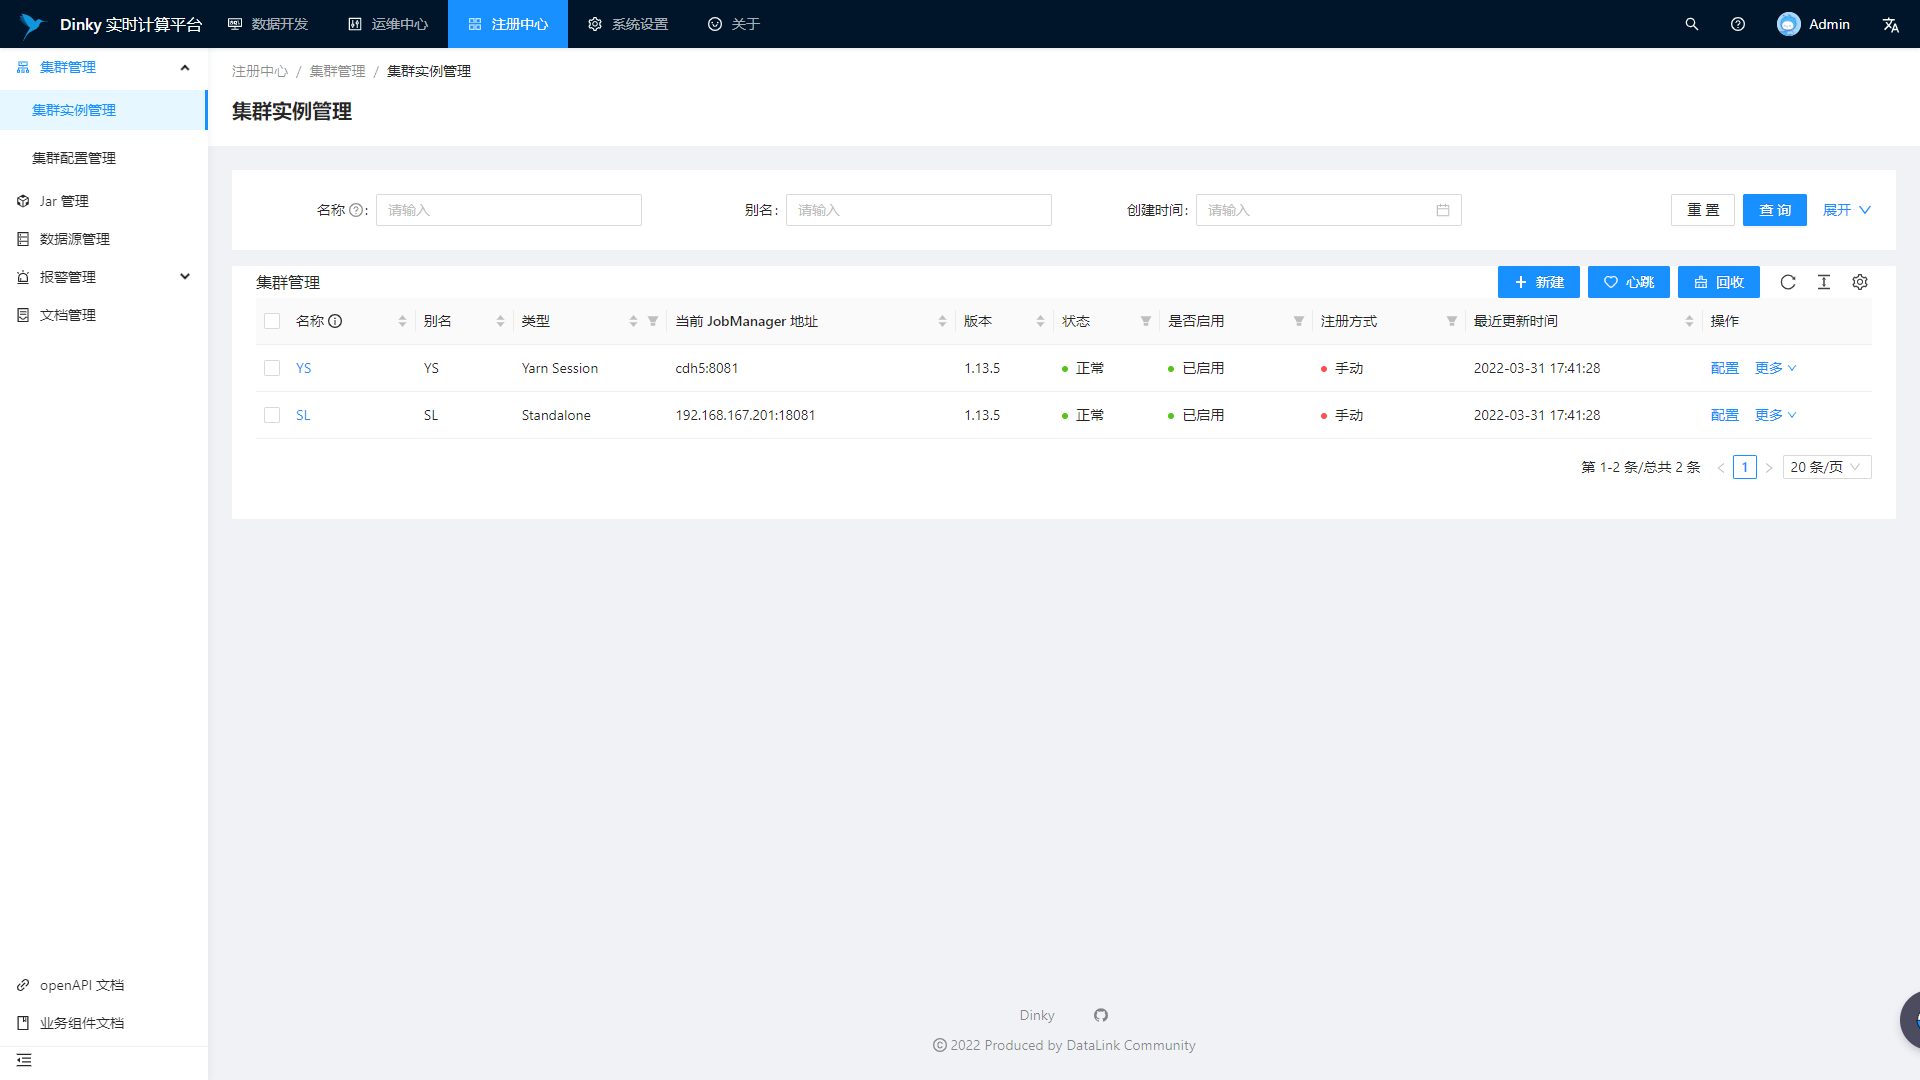The height and width of the screenshot is (1080, 1920).
Task: Open the table density icon
Action: [1824, 282]
